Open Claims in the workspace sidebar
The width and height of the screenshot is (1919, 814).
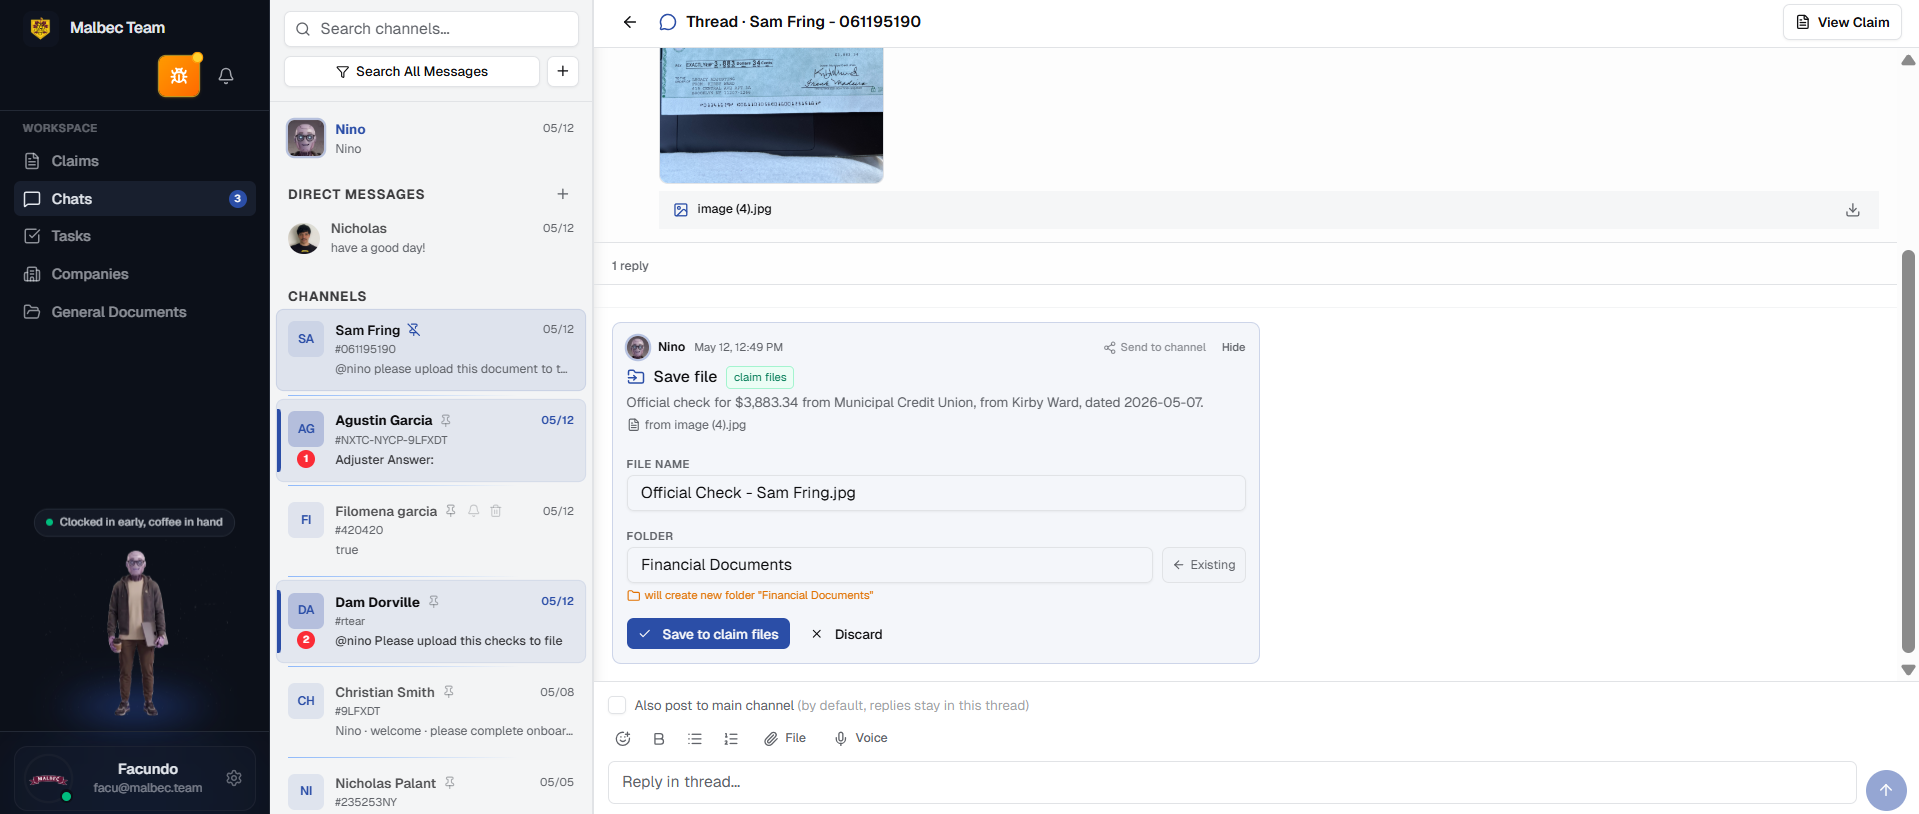click(x=135, y=161)
